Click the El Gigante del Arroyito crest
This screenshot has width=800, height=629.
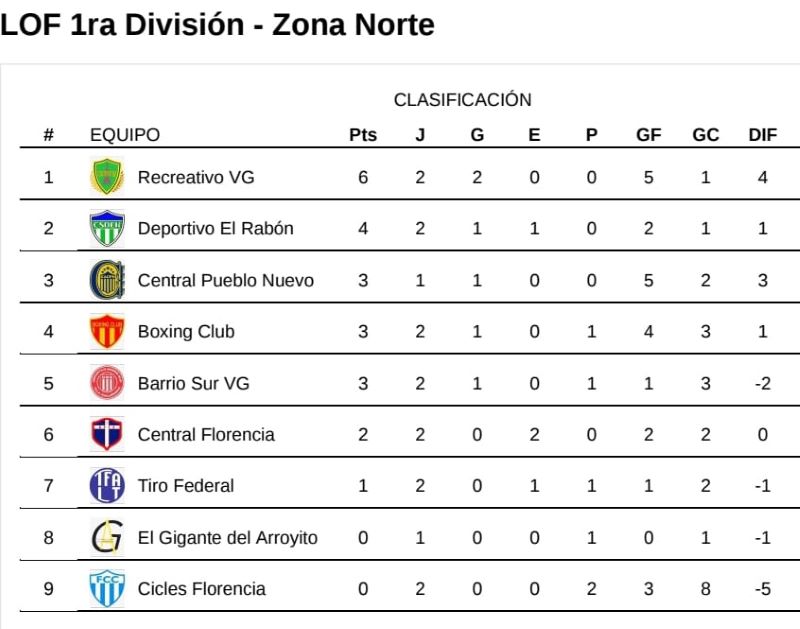106,538
